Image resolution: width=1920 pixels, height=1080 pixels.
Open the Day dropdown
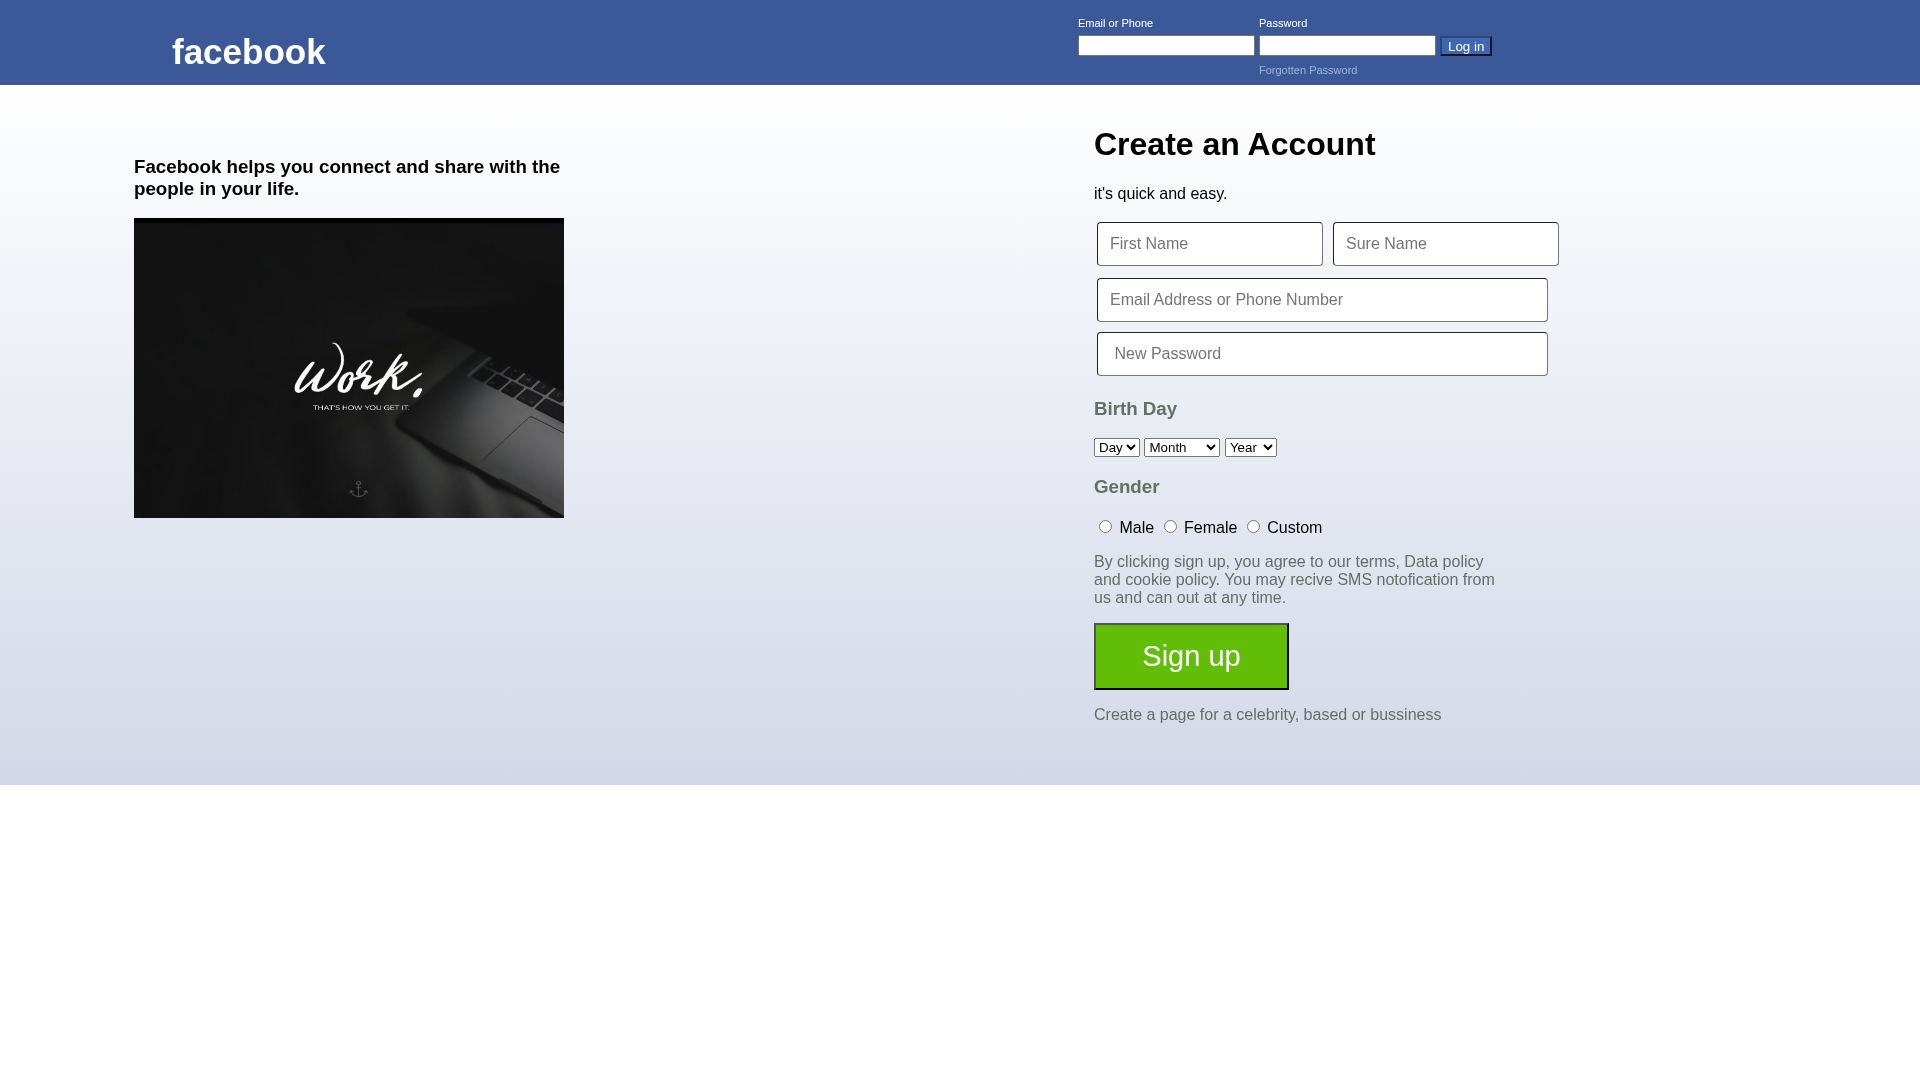1117,447
